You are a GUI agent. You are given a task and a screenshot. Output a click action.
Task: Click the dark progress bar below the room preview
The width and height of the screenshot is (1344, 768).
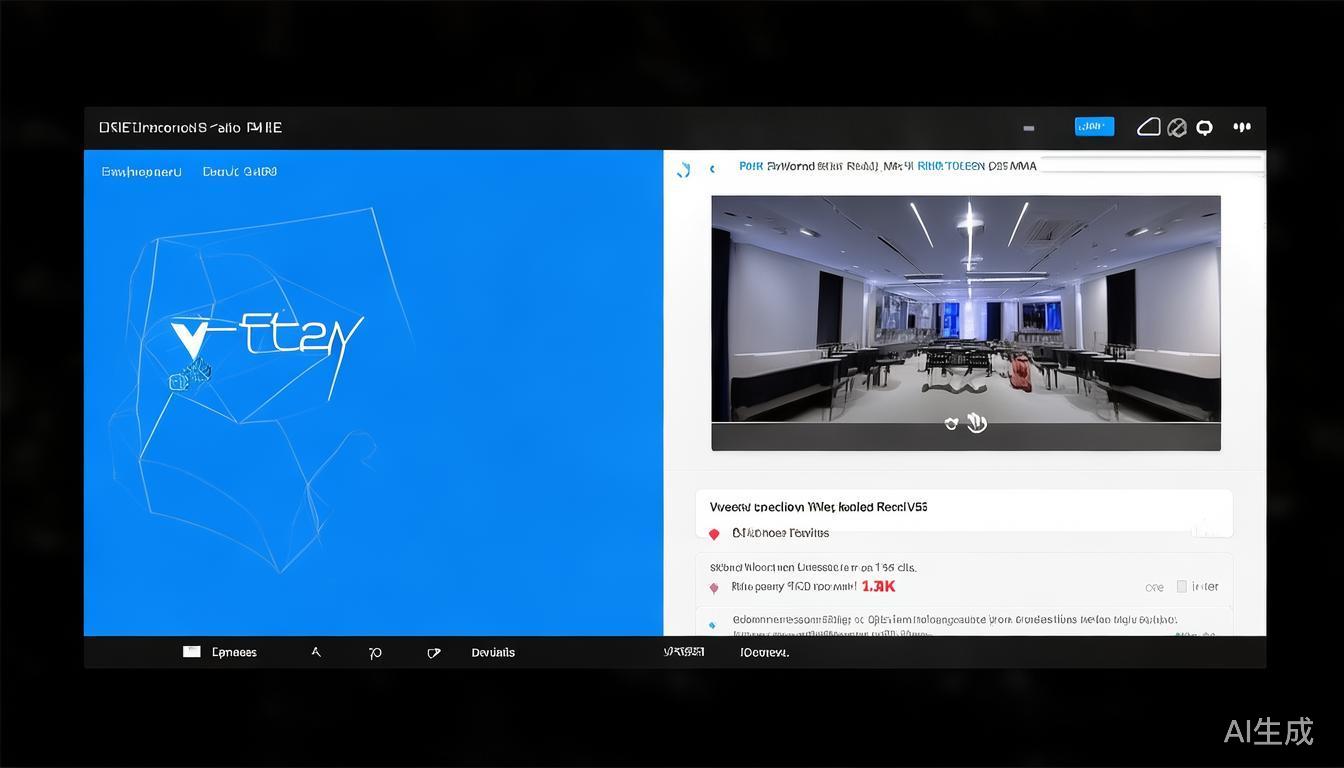[965, 438]
